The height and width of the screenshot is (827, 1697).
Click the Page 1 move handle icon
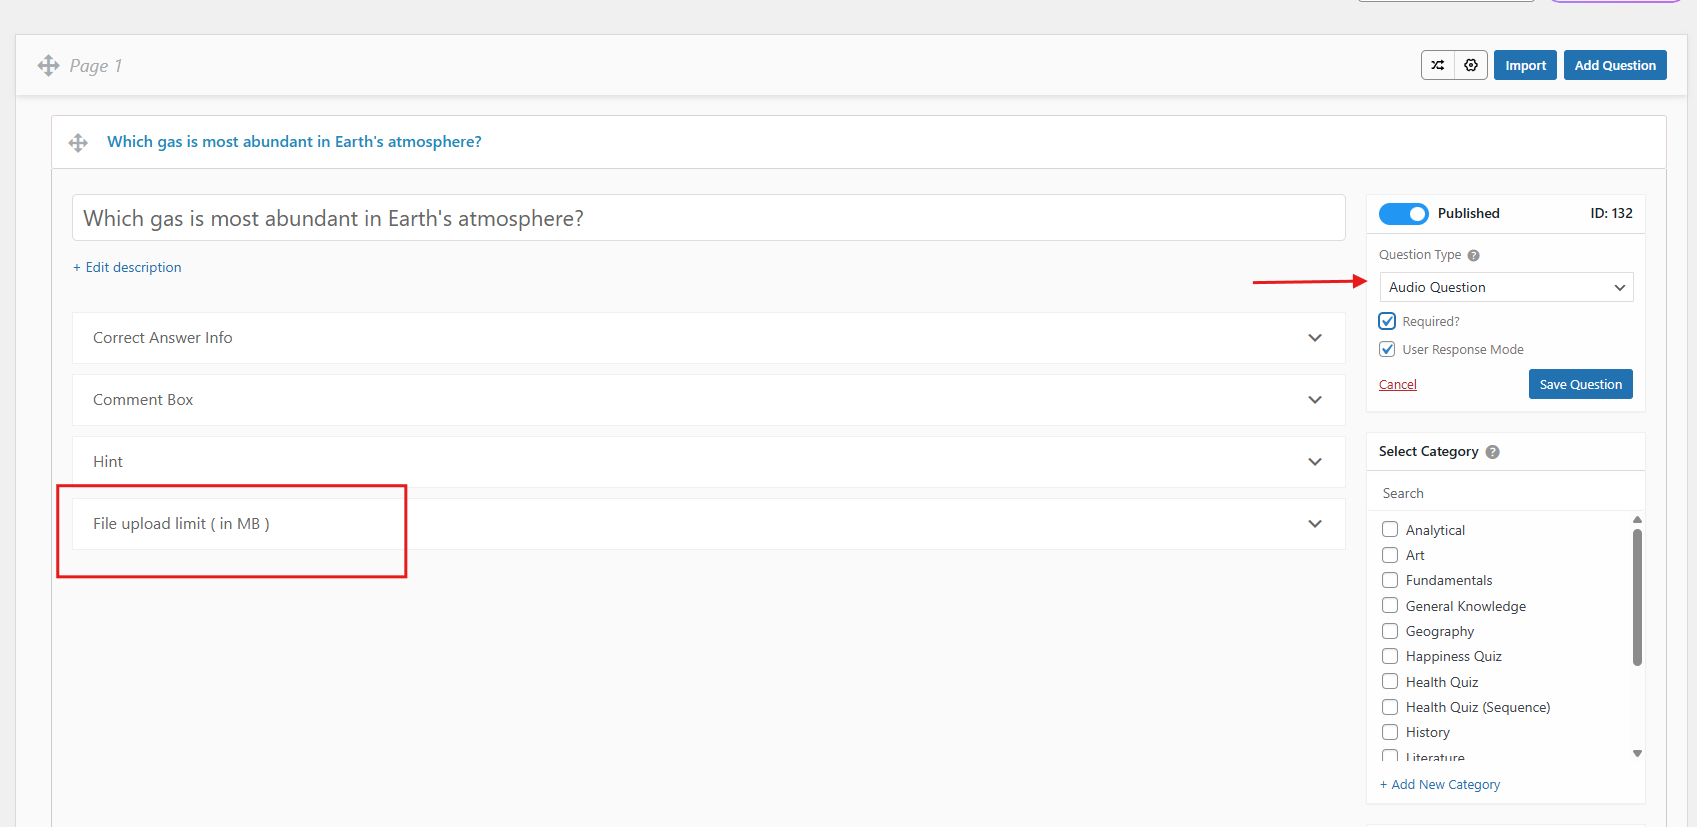(x=48, y=66)
